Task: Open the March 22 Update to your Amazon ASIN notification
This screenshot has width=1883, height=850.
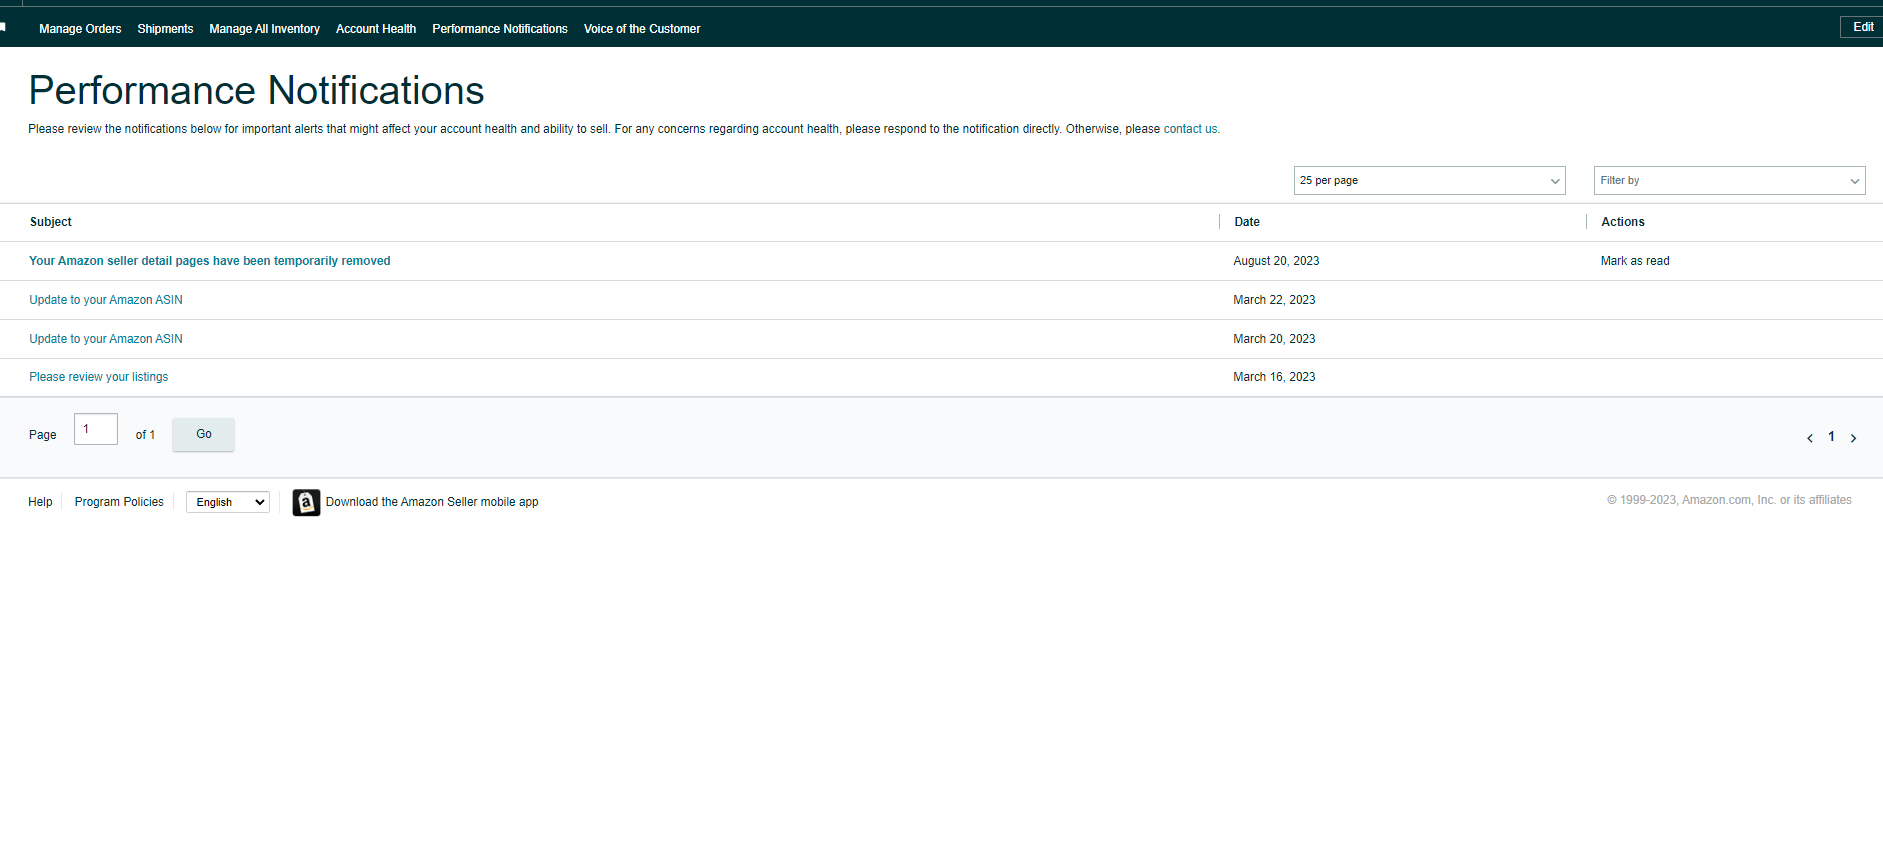Action: pos(106,300)
